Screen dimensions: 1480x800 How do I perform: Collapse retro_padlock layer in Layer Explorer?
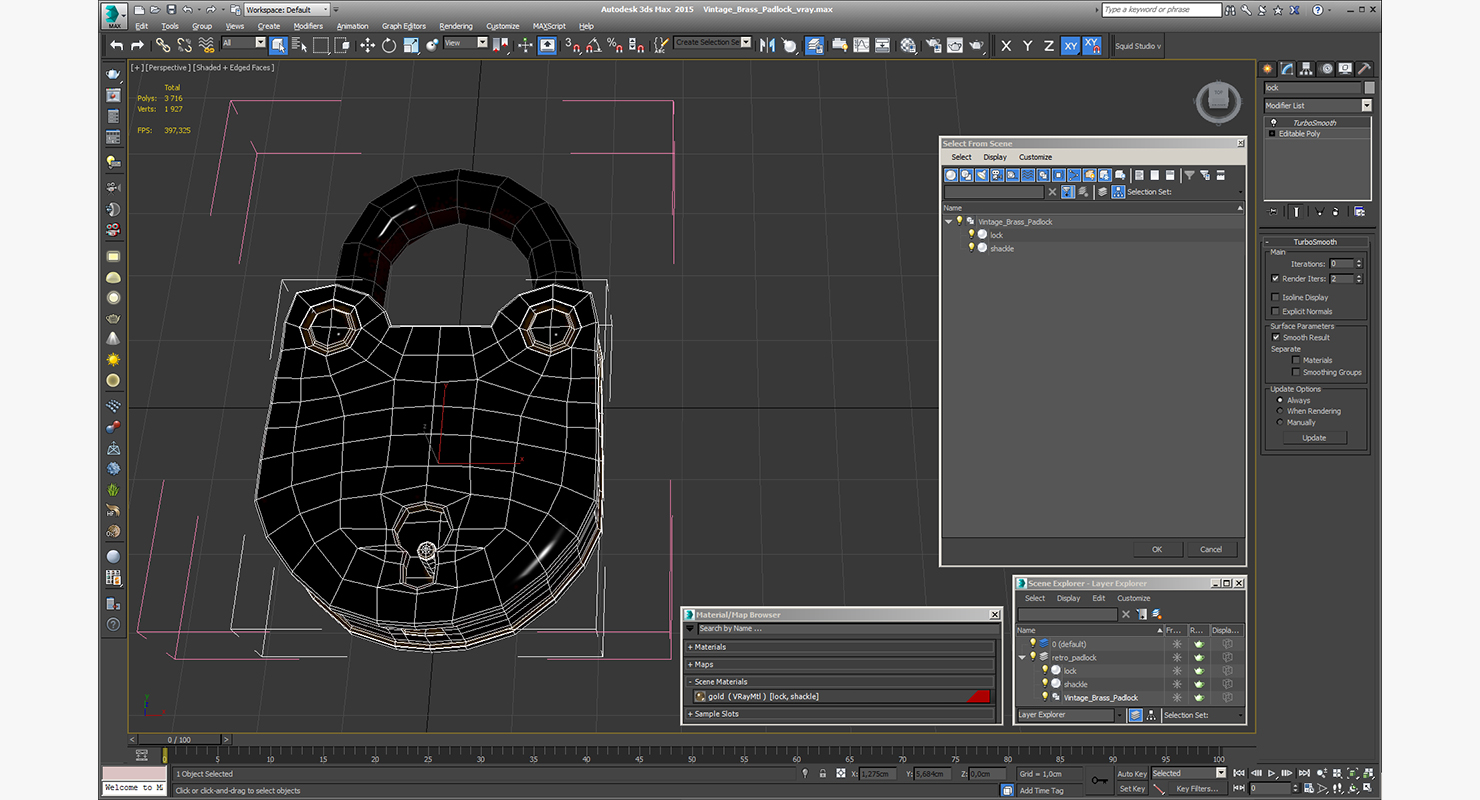click(1022, 657)
